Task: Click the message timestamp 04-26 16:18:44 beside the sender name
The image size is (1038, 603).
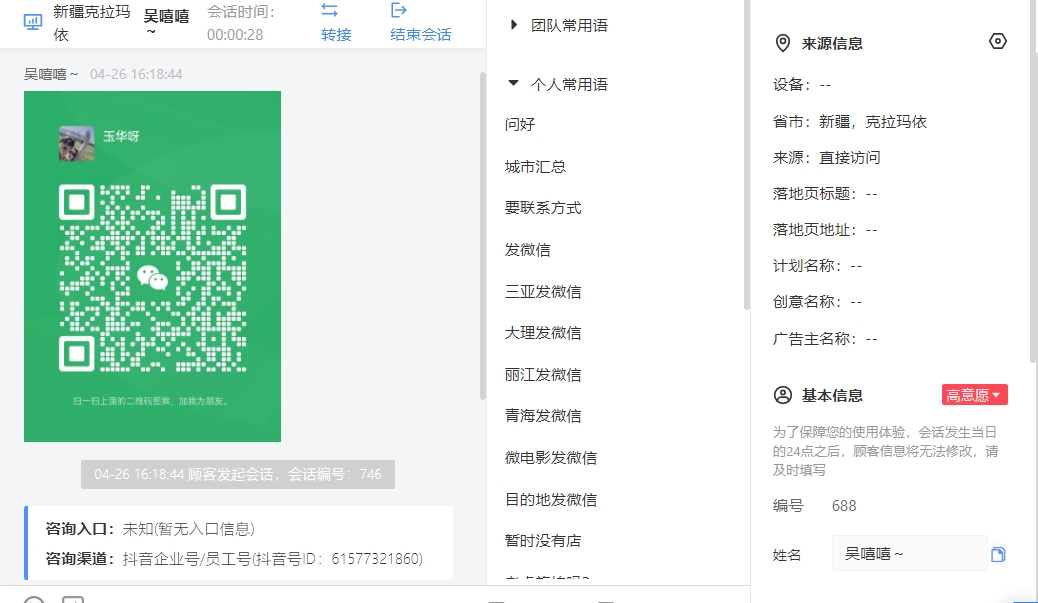Action: coord(136,74)
